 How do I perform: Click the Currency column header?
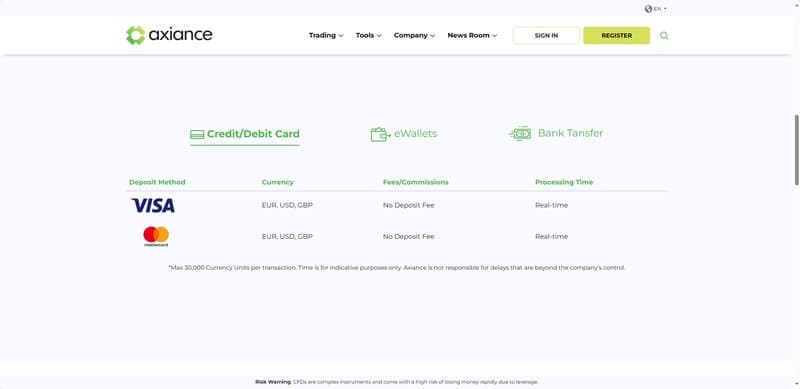click(278, 182)
